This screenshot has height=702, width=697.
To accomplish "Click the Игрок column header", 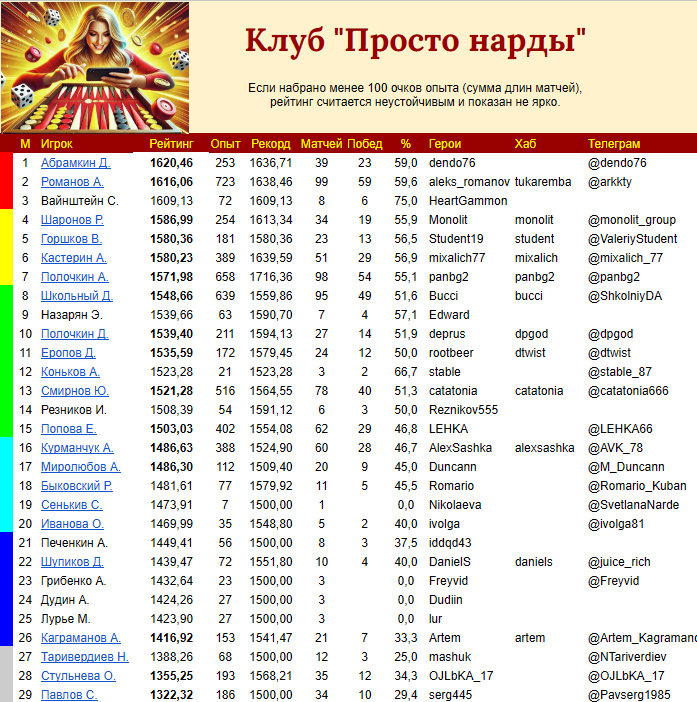I will coord(56,144).
